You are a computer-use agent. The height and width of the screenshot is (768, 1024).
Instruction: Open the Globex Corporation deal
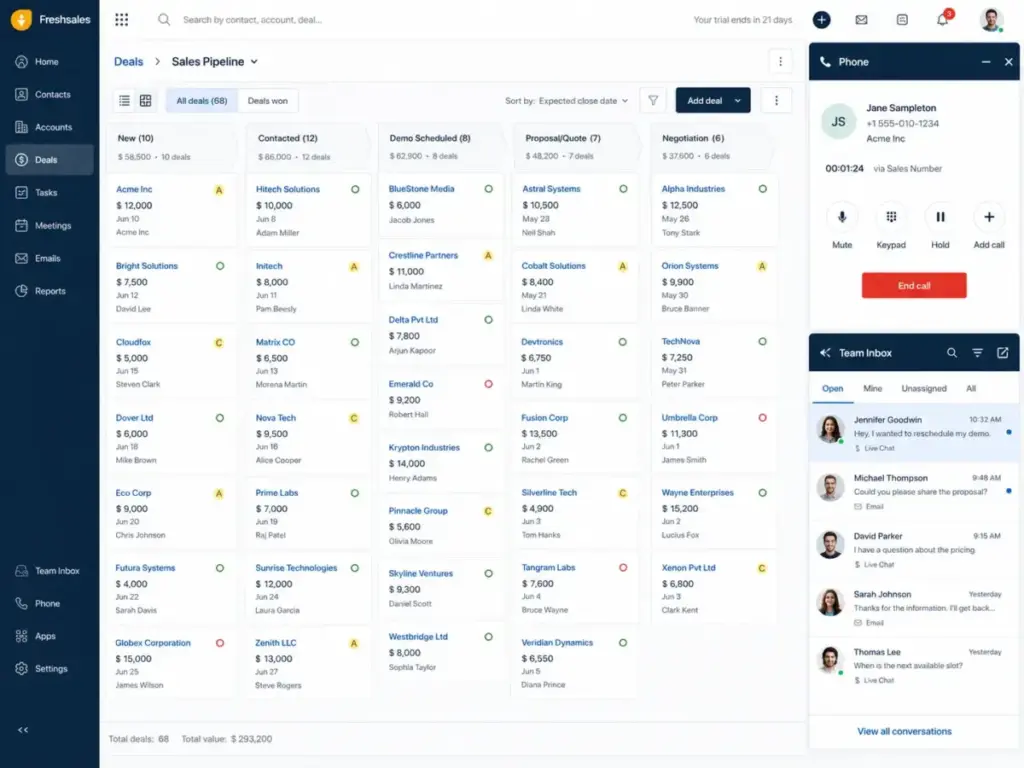coord(153,643)
